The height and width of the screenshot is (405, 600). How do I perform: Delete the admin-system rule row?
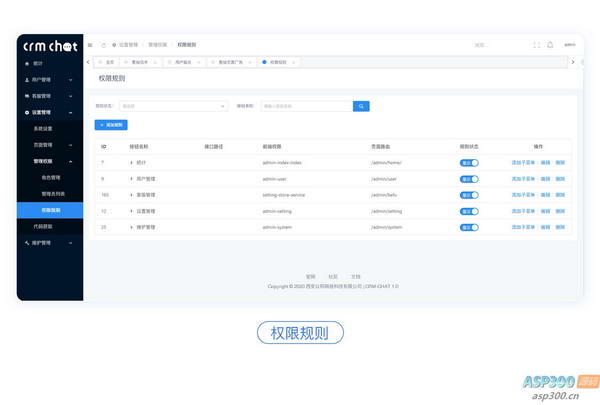point(560,227)
